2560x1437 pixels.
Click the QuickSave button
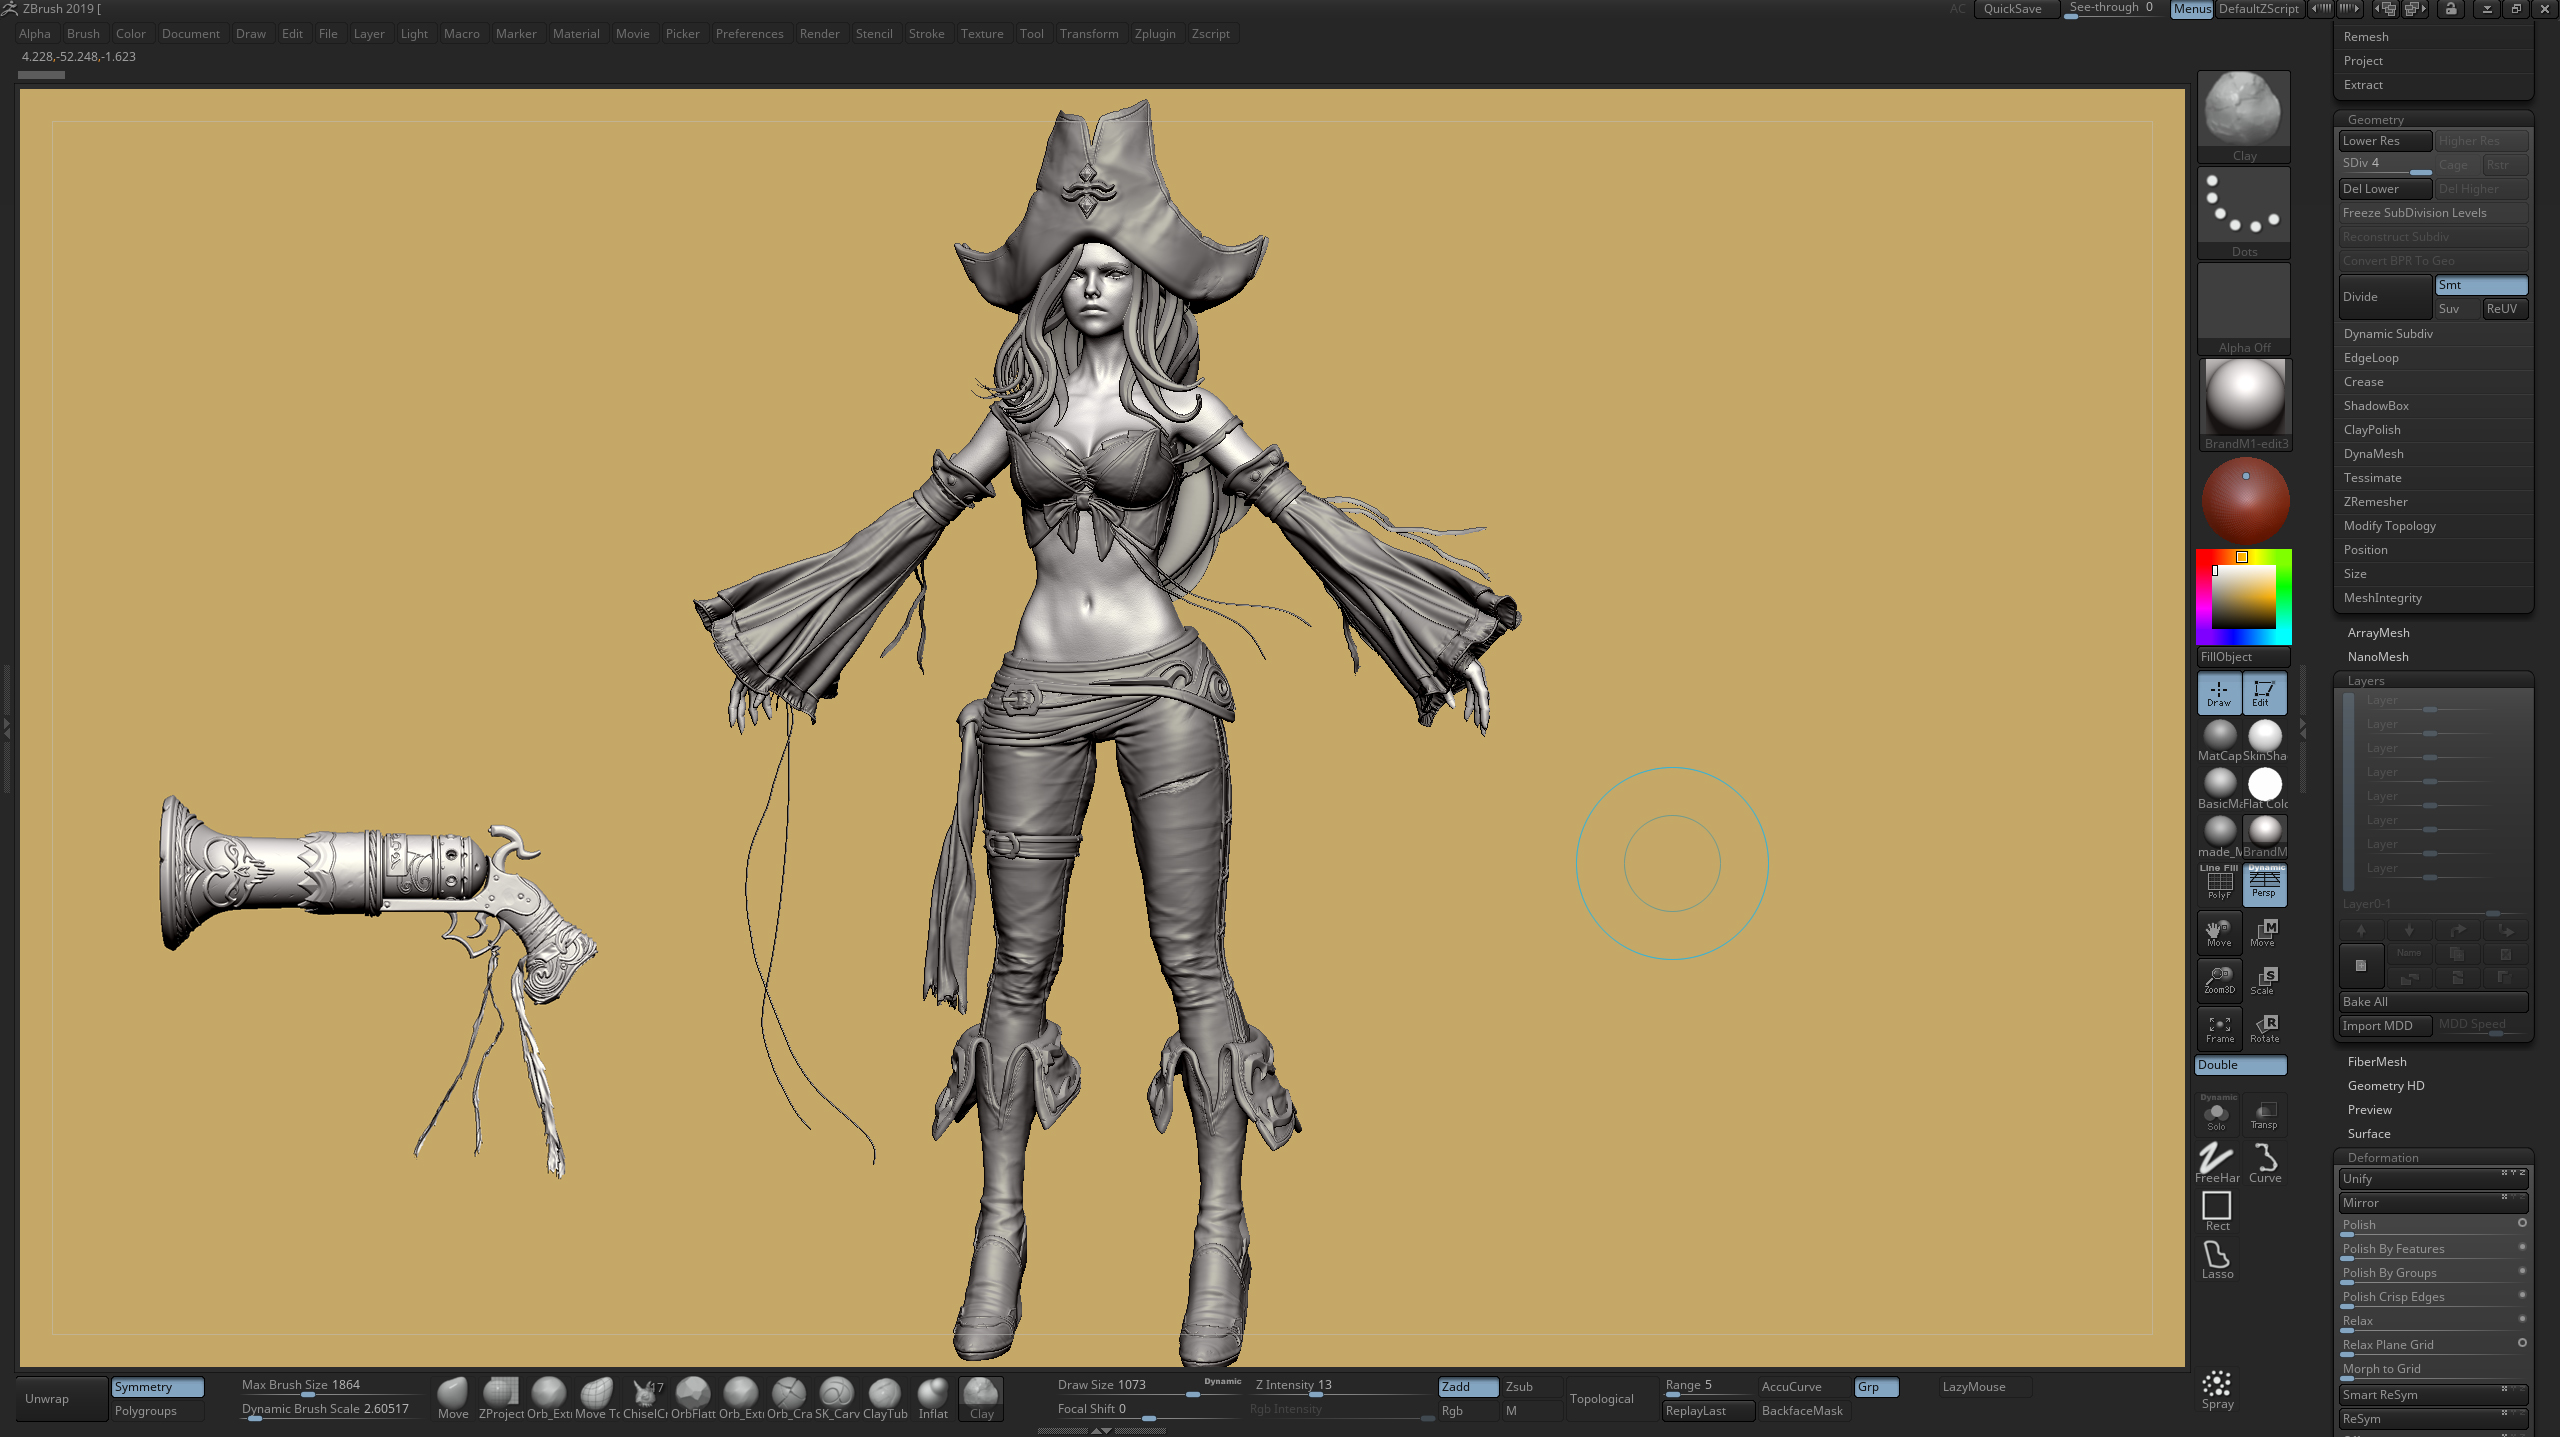pos(2012,9)
